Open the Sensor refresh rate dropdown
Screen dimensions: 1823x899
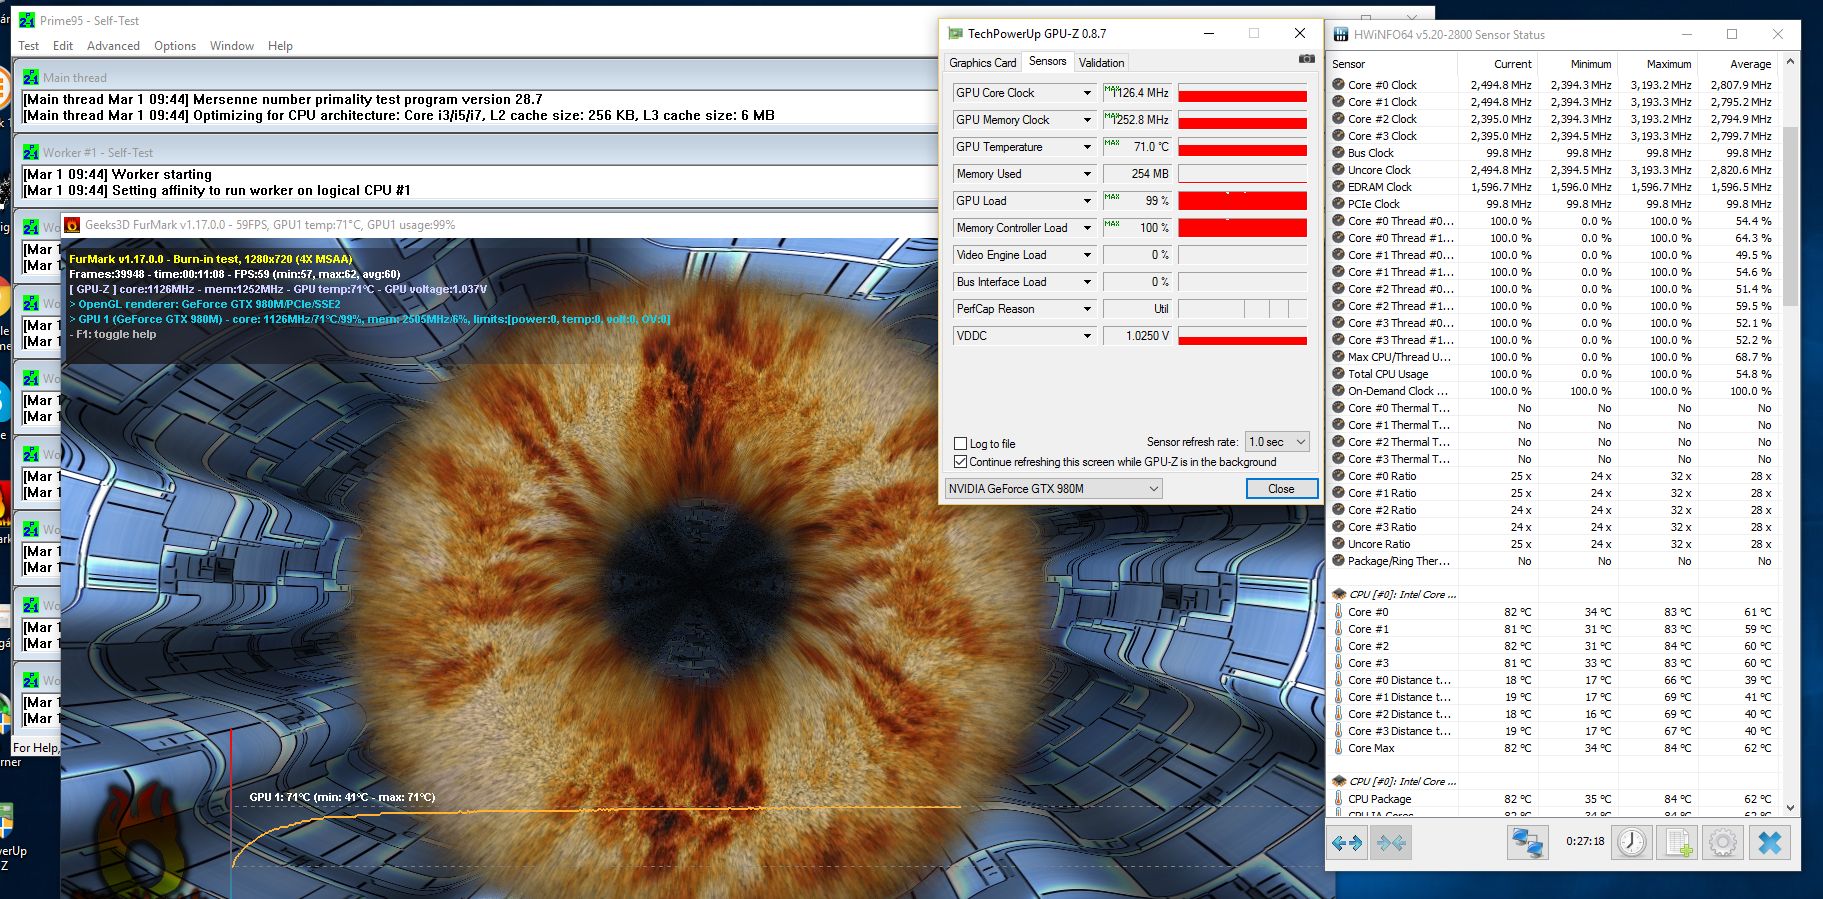1277,441
